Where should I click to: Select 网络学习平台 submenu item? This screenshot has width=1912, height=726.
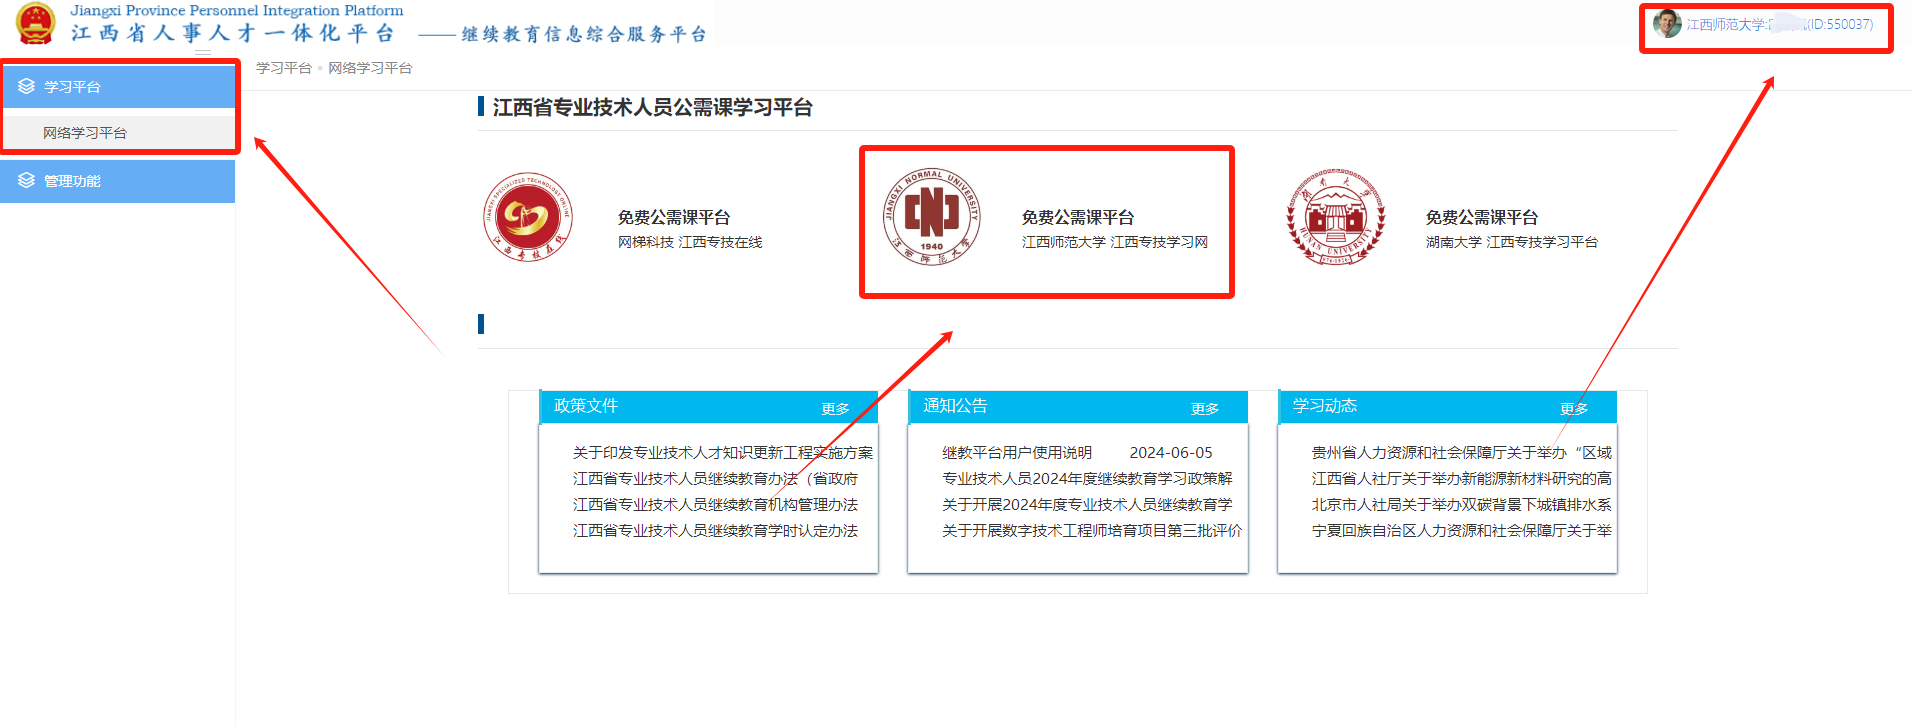click(118, 132)
